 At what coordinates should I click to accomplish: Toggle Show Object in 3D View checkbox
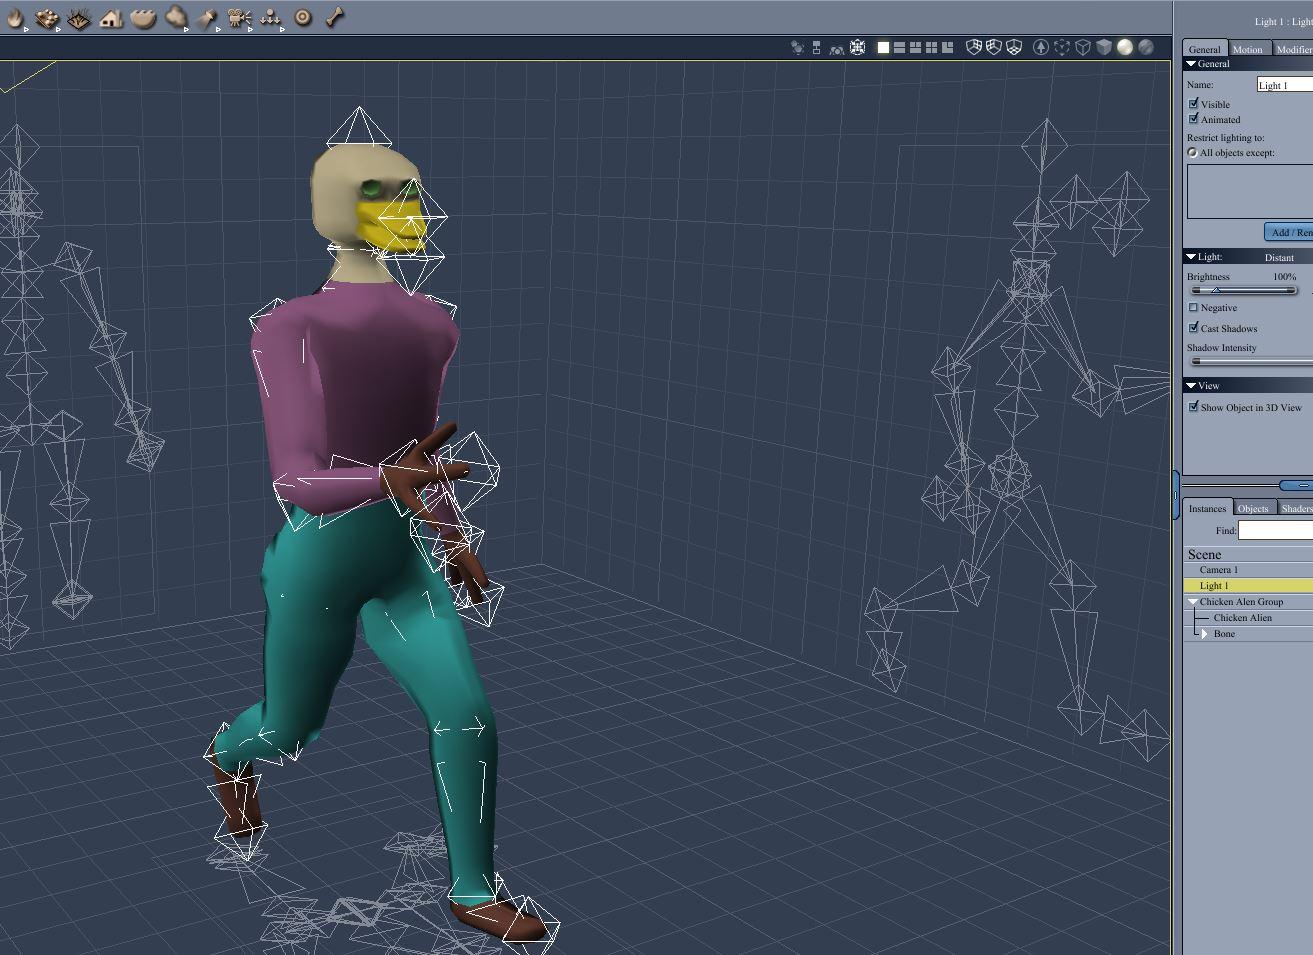click(x=1193, y=406)
